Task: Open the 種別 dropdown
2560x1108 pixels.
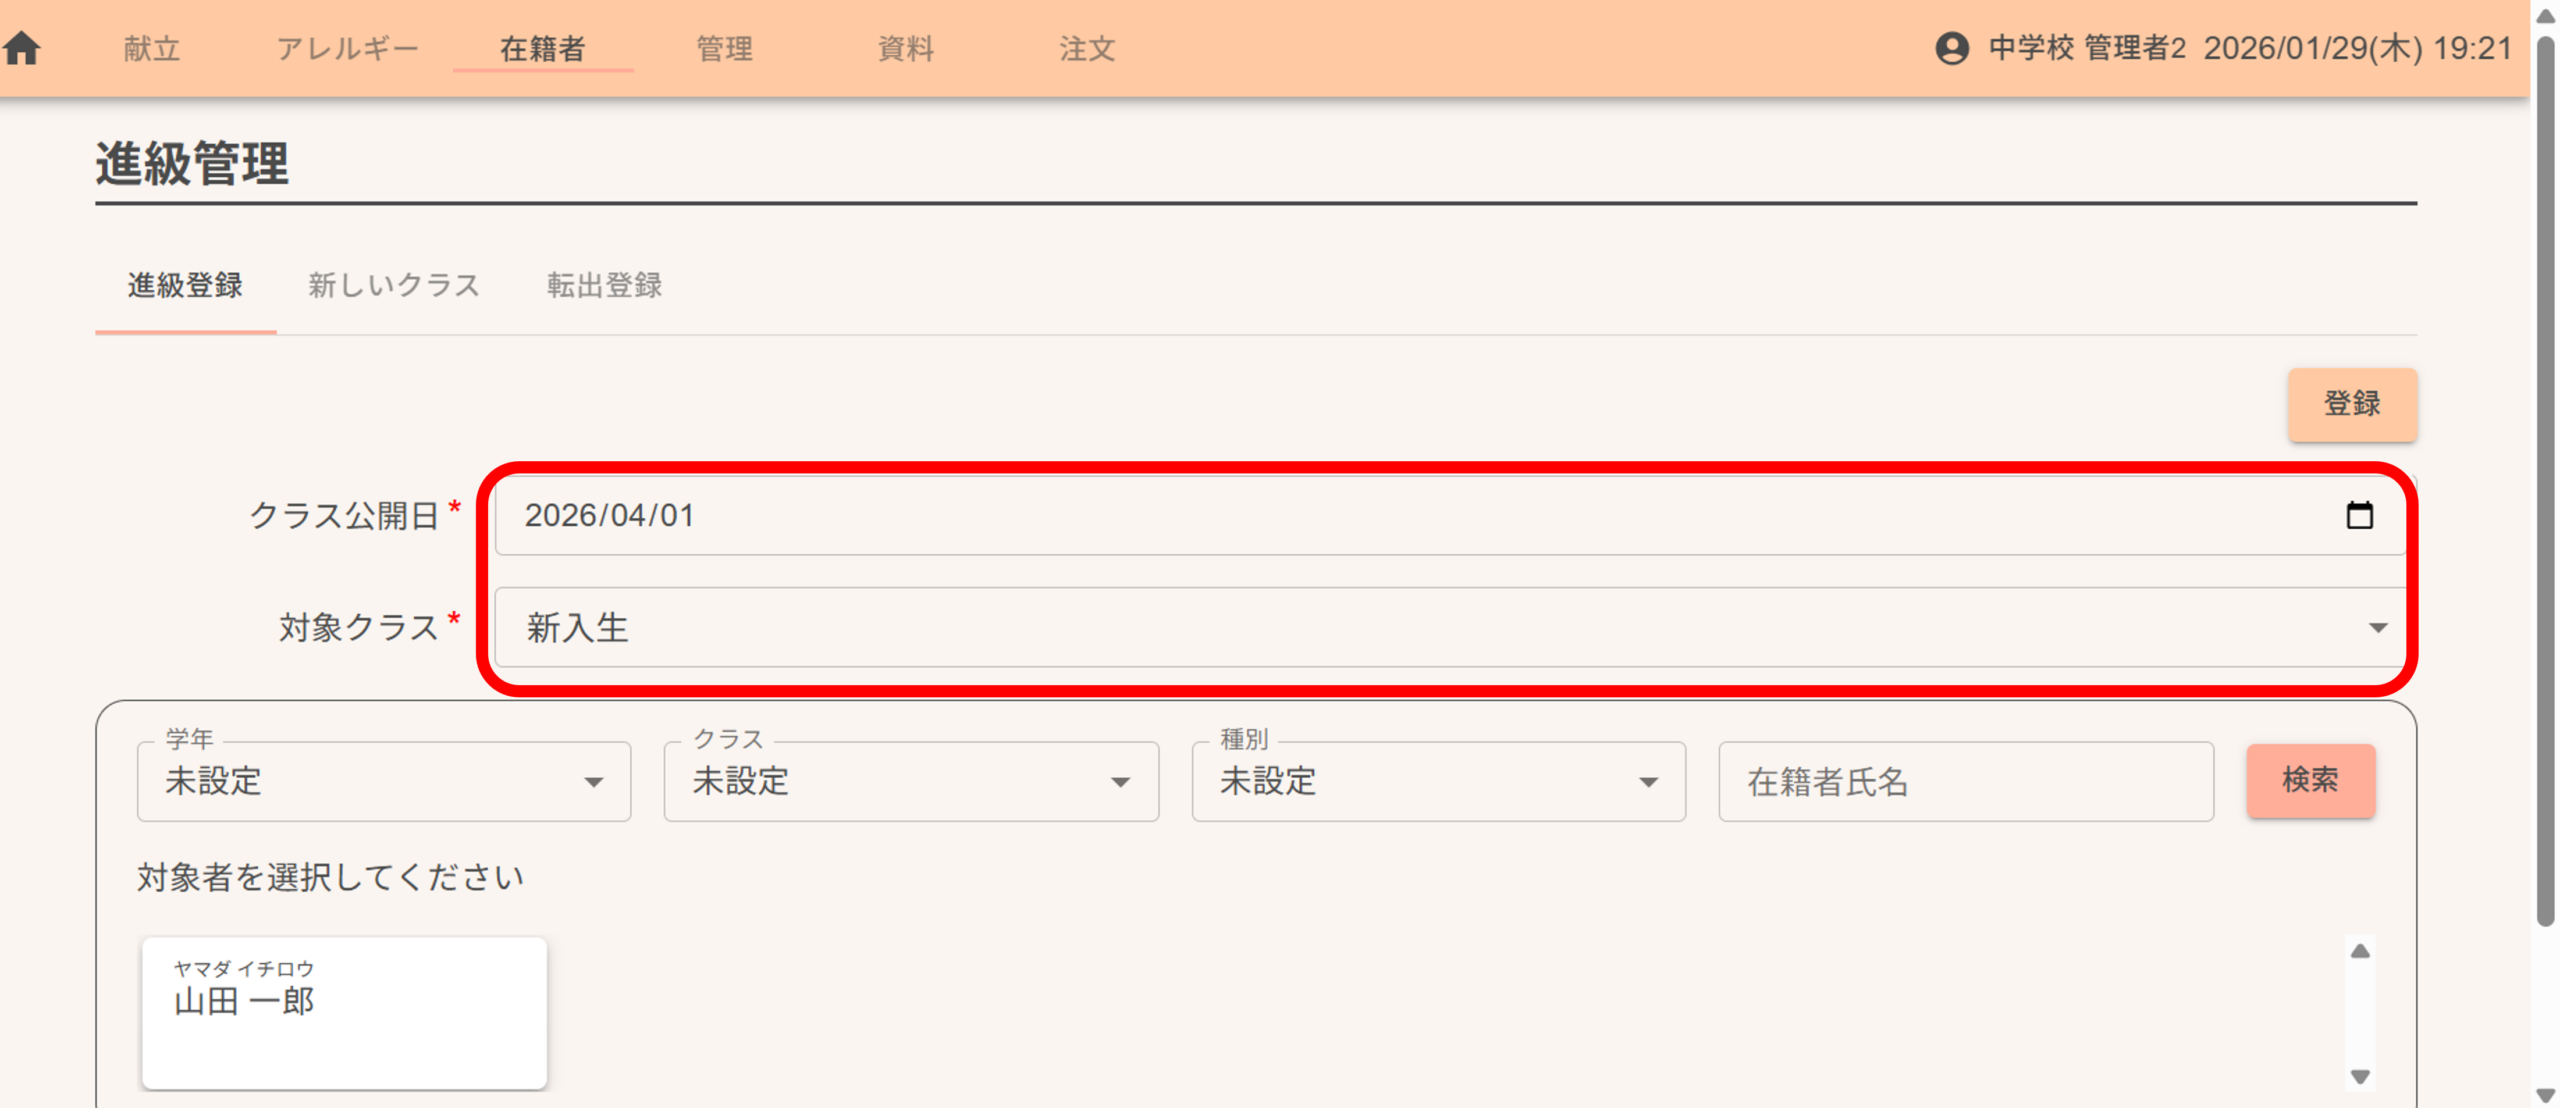Action: pos(1437,781)
